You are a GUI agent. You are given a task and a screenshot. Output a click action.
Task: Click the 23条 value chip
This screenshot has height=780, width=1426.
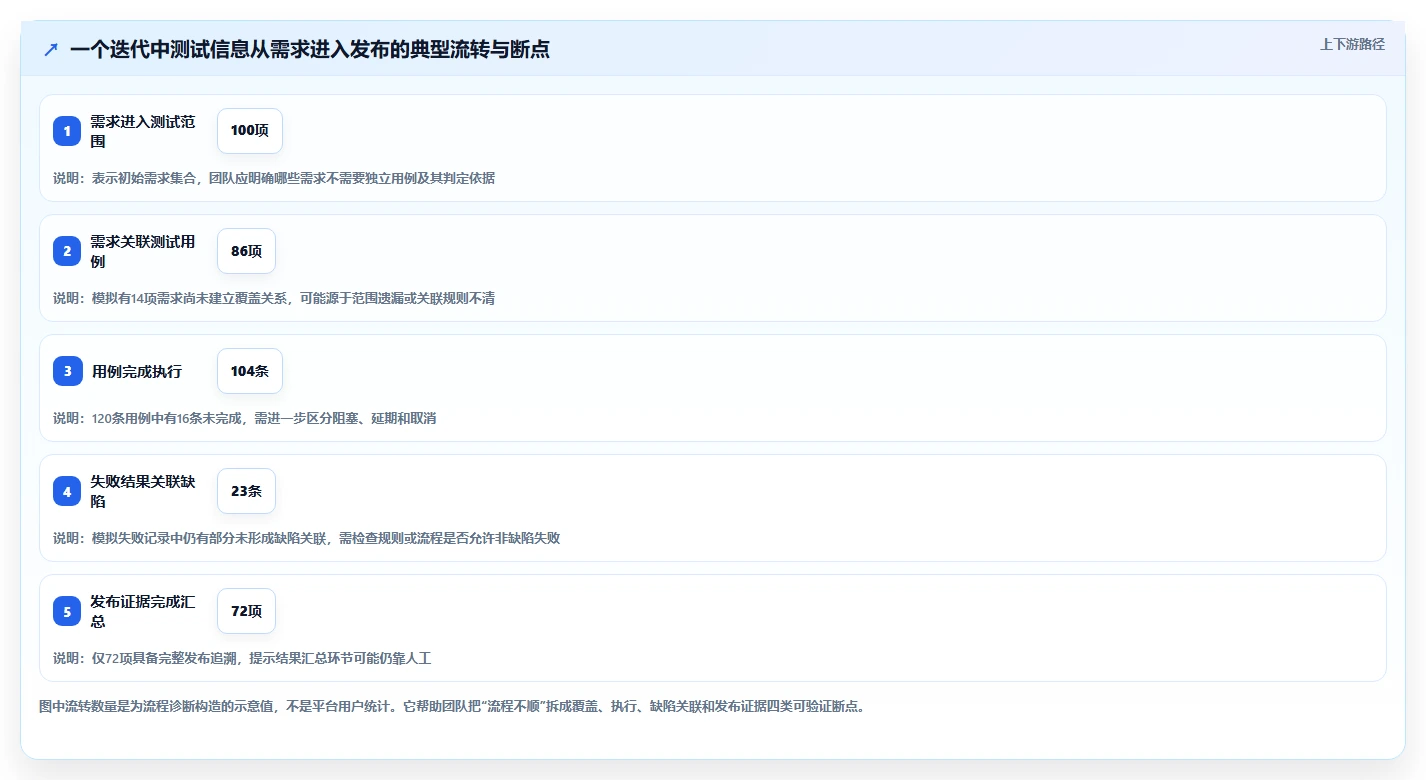tap(246, 491)
